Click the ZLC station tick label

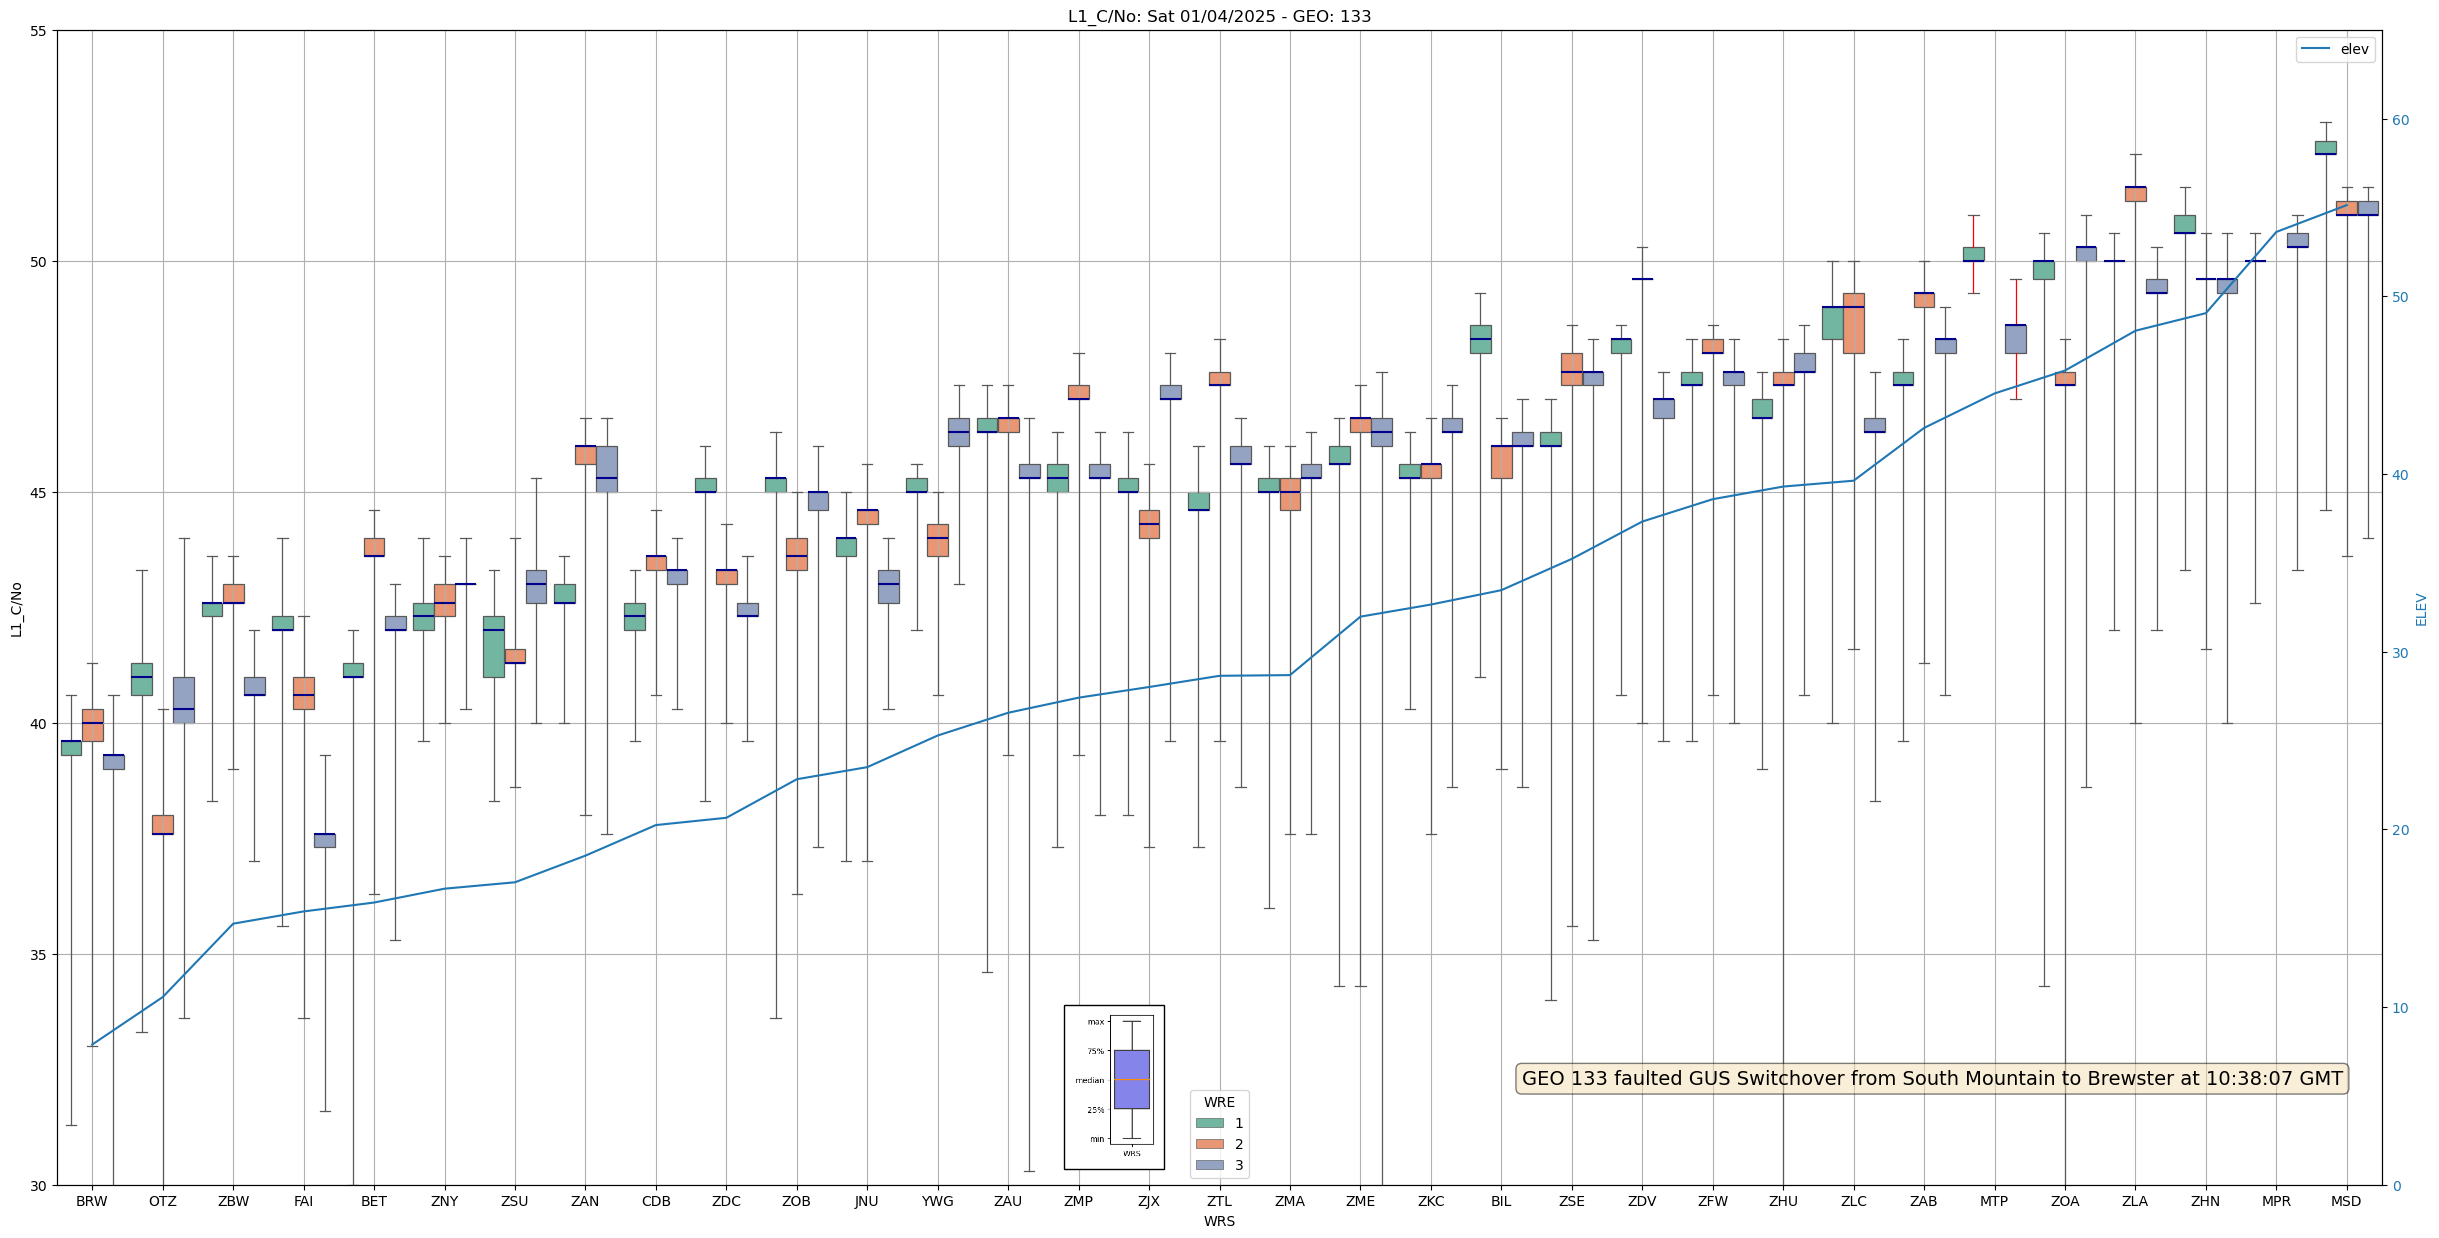click(x=1853, y=1201)
